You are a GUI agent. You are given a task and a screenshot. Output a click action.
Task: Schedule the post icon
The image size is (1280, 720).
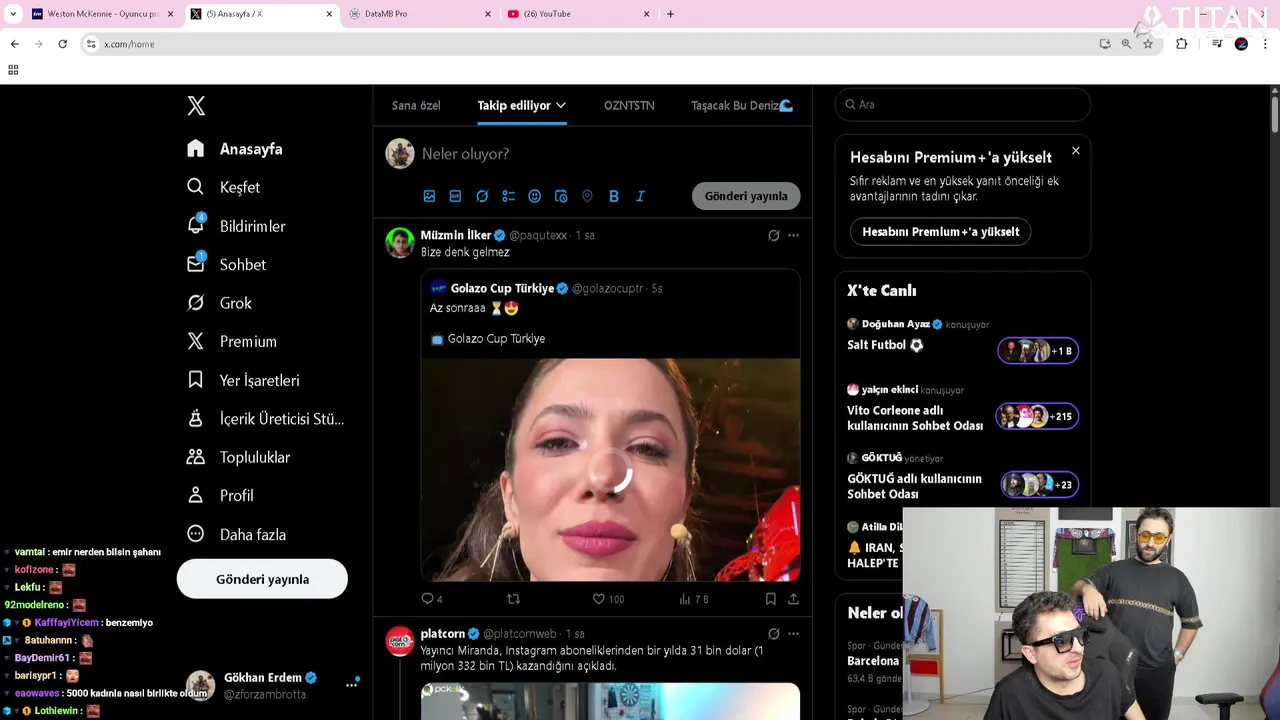pos(561,196)
